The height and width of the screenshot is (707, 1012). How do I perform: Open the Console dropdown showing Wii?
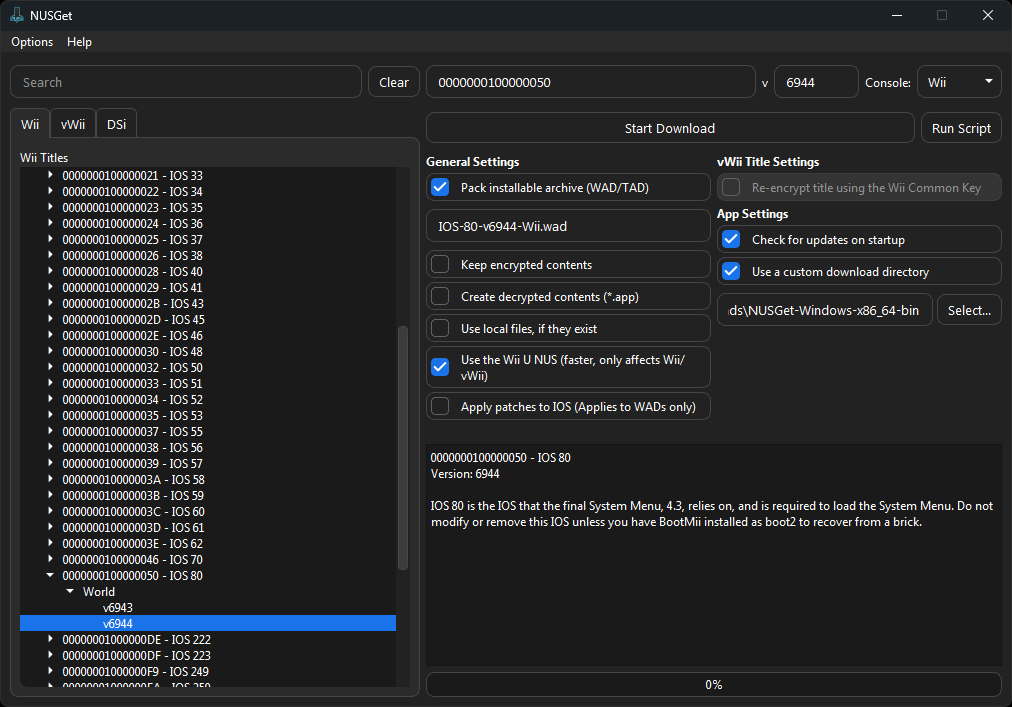pos(959,82)
